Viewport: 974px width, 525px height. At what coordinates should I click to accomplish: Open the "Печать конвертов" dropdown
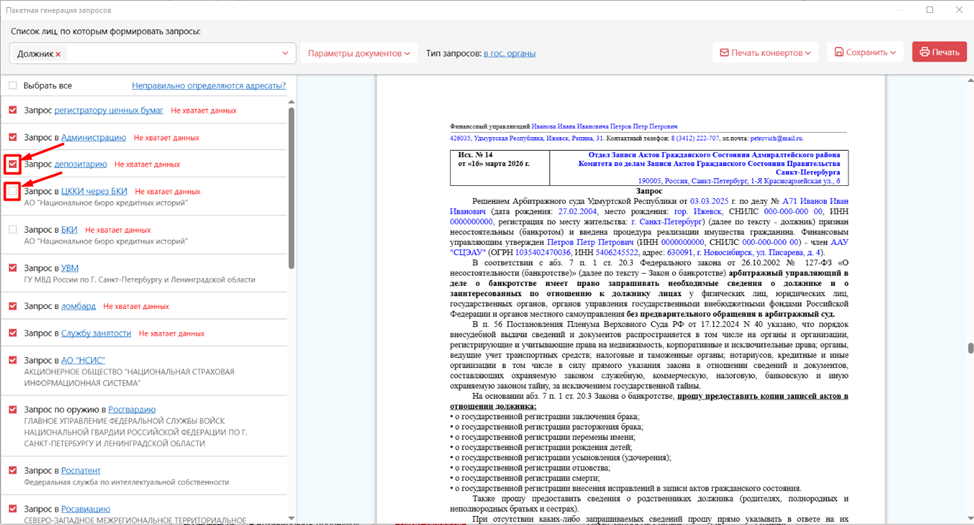point(765,52)
